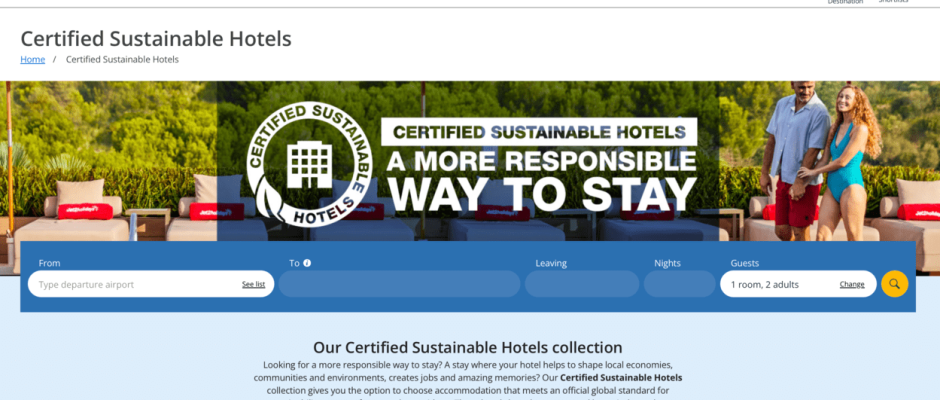Open the See list airports link
940x400 pixels.
(x=254, y=284)
